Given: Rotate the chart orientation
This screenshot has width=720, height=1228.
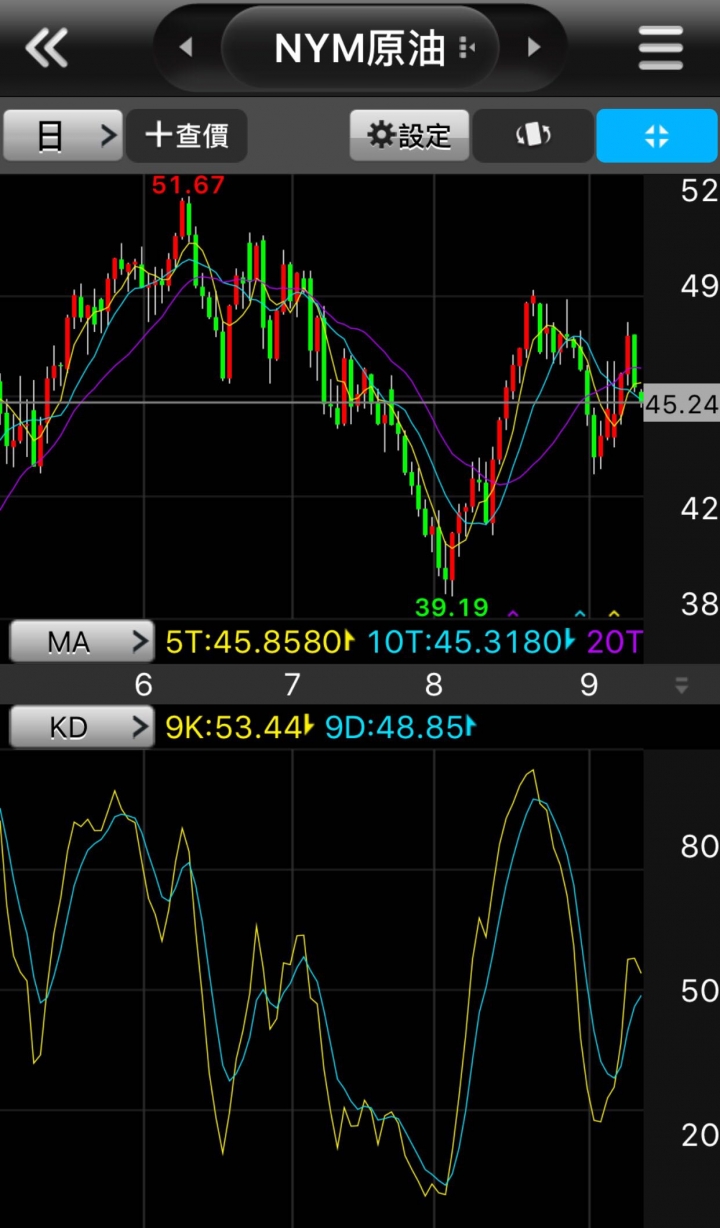Looking at the screenshot, I should tap(533, 135).
